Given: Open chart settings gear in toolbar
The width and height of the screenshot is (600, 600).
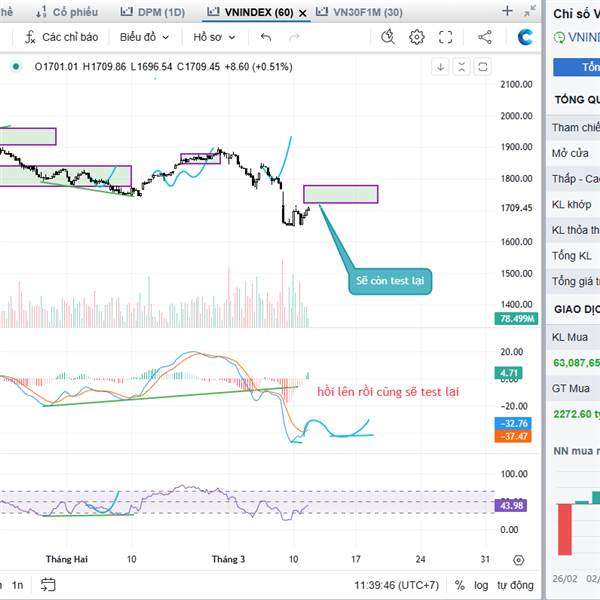Looking at the screenshot, I should [x=417, y=37].
